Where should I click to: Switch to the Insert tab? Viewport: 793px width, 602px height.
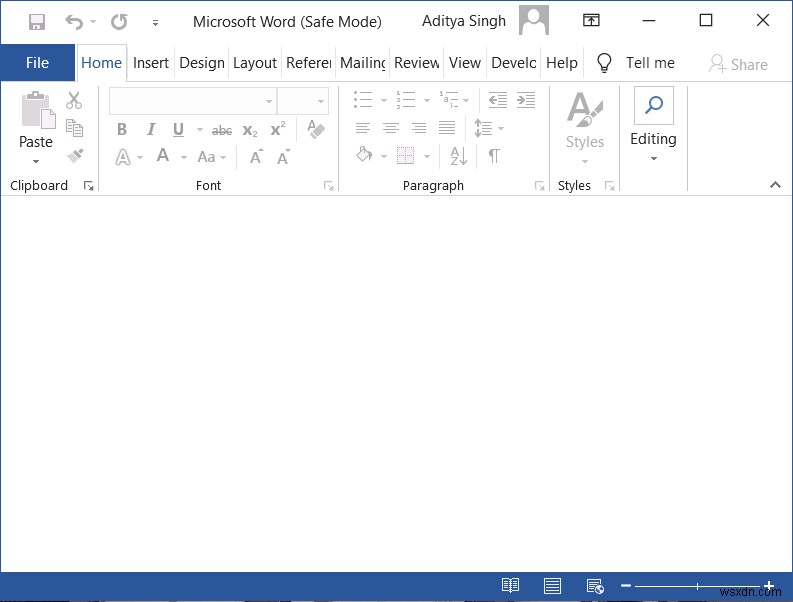[x=151, y=62]
